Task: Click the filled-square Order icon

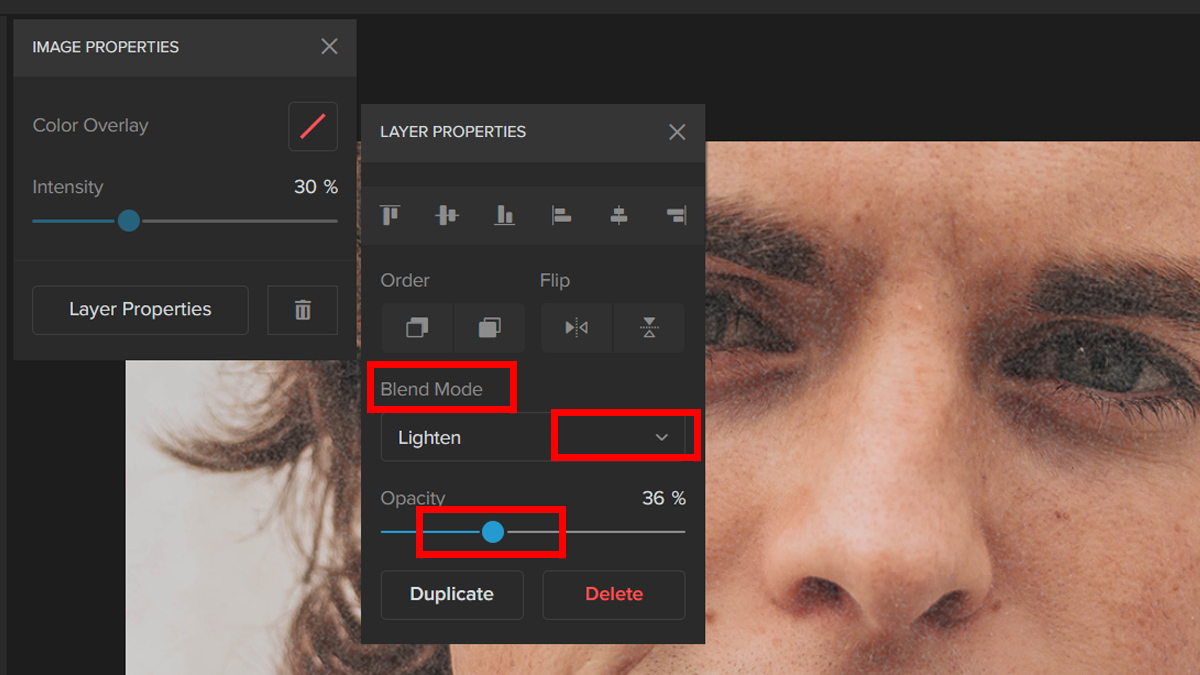Action: 489,328
